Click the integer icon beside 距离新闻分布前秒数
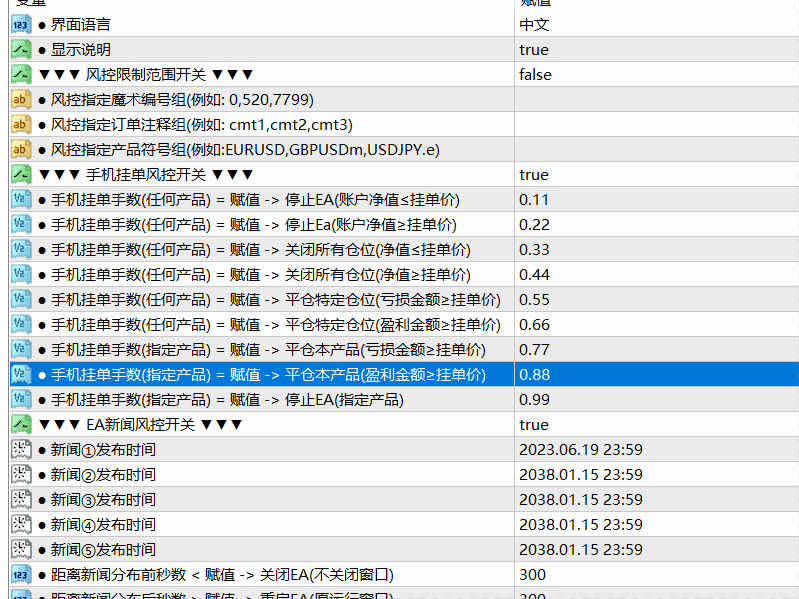799x599 pixels. pyautogui.click(x=21, y=574)
